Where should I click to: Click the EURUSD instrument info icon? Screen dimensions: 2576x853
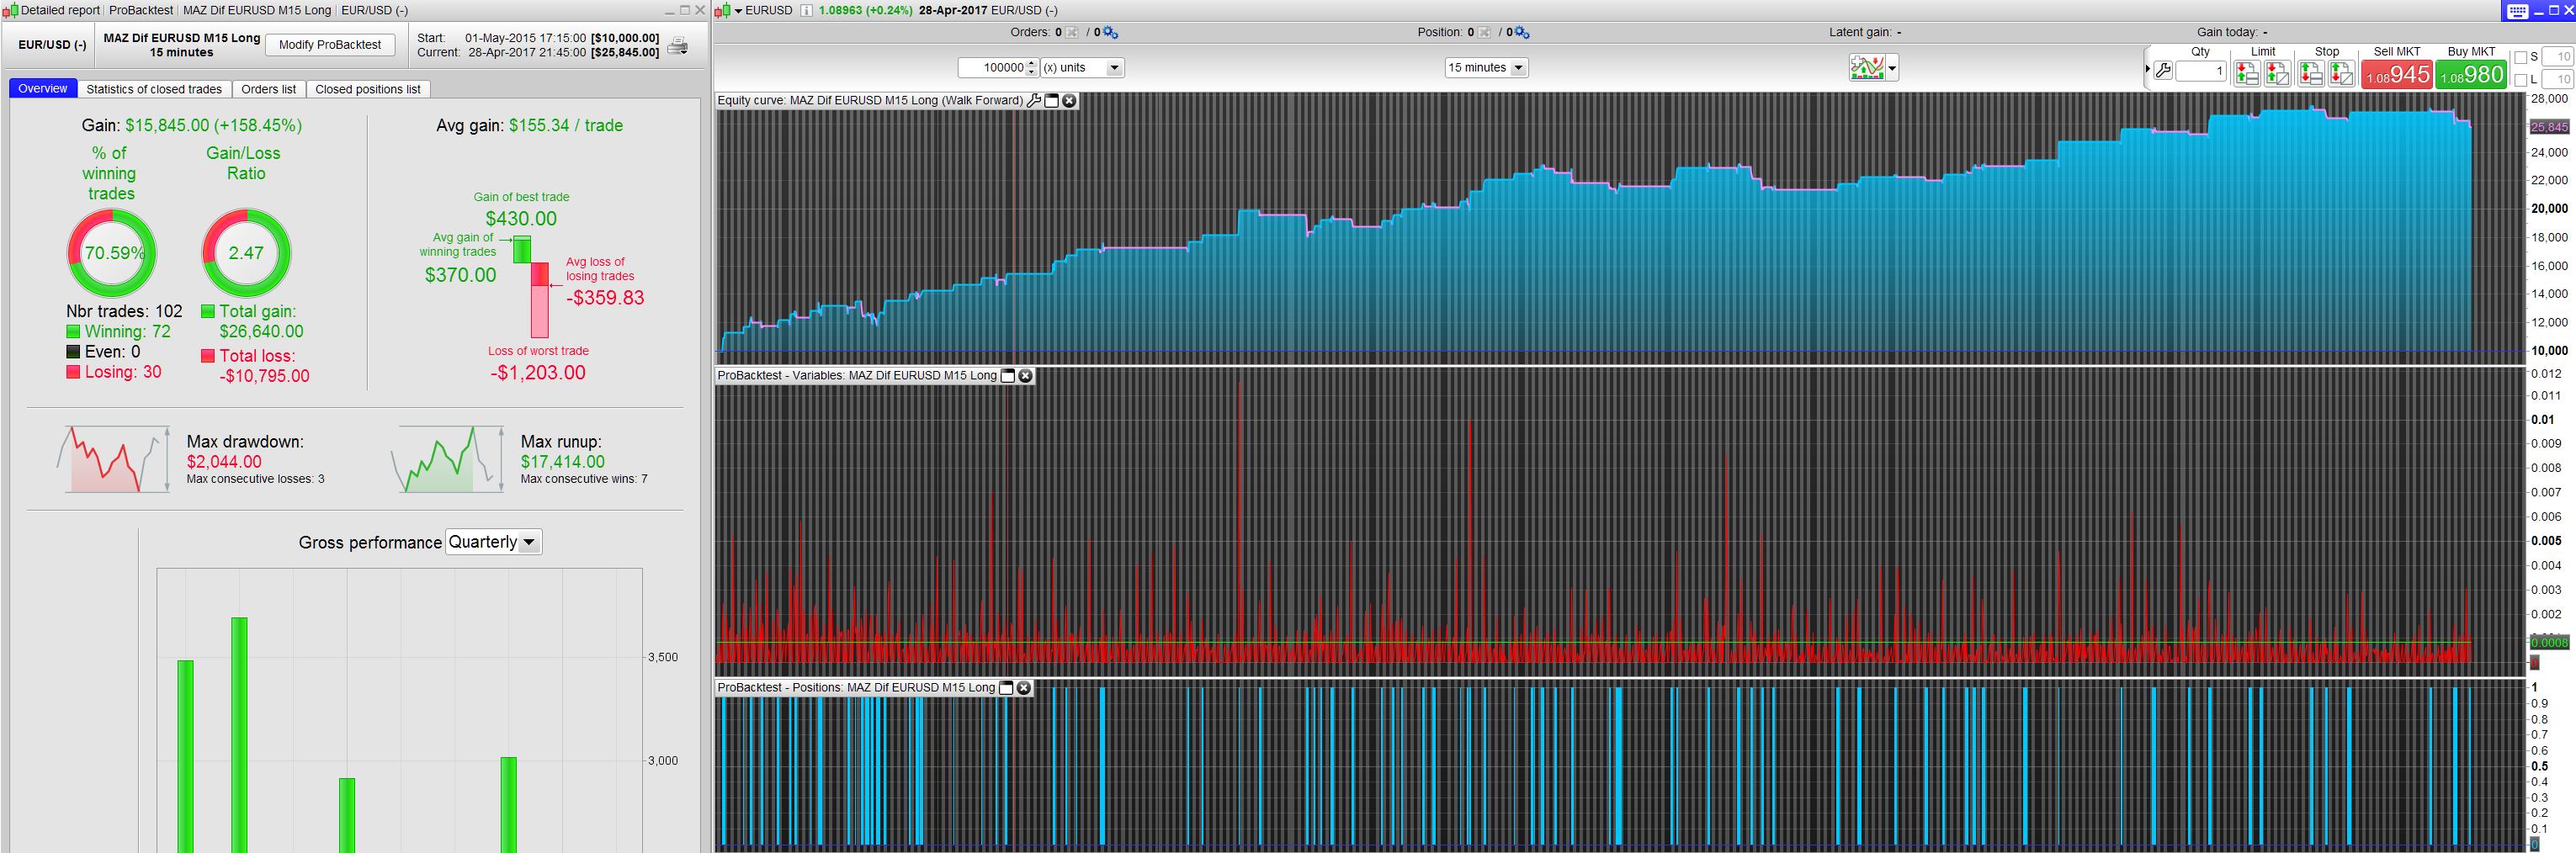(806, 10)
